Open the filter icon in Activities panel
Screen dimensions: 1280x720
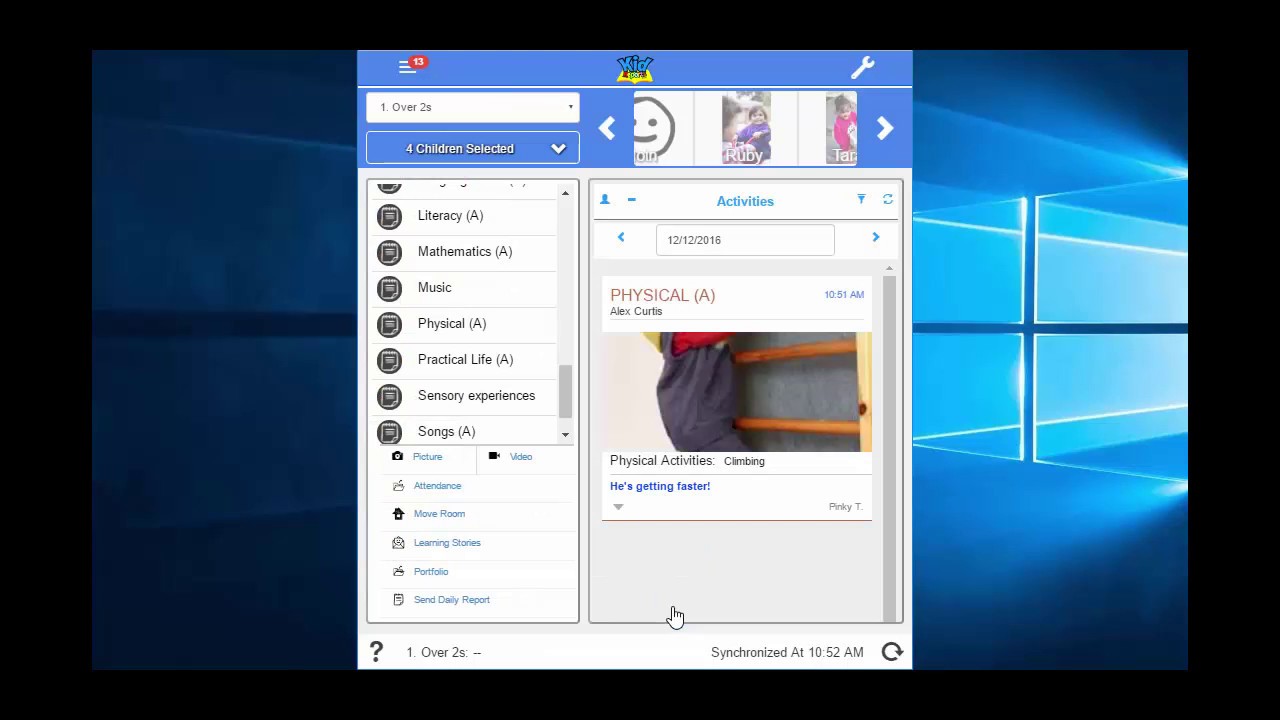pos(861,200)
